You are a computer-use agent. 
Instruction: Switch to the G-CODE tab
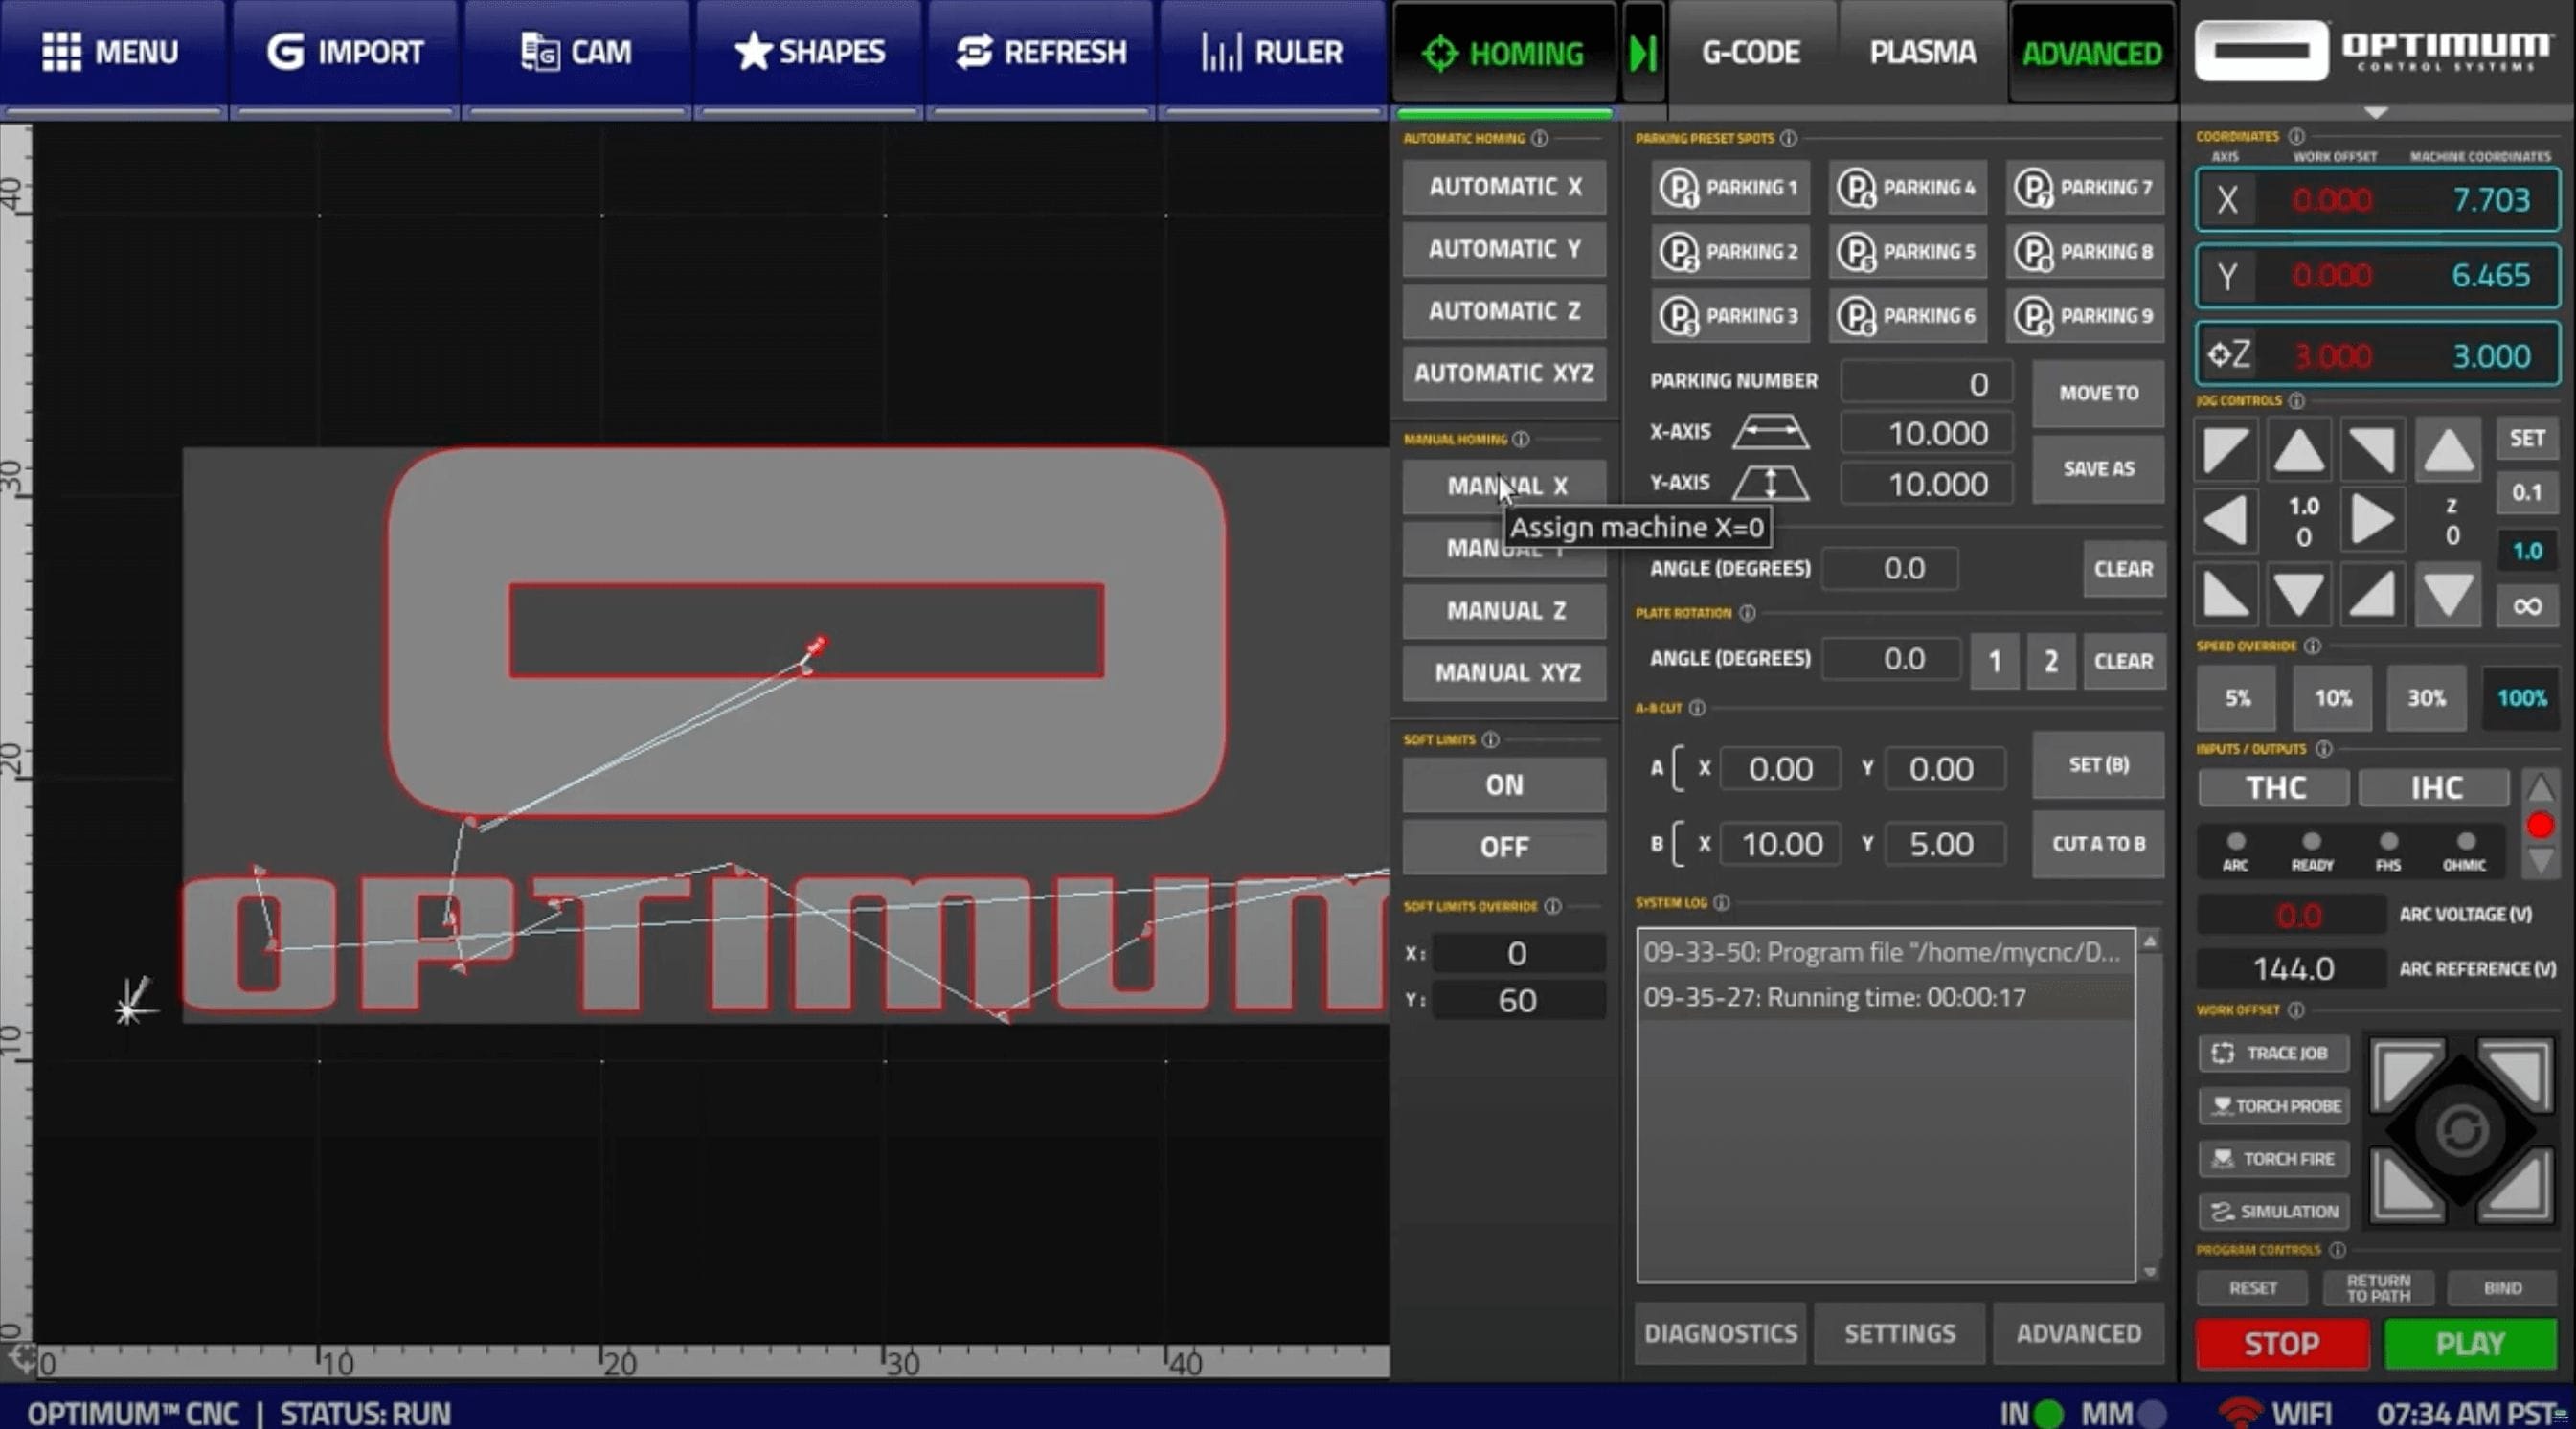point(1750,53)
